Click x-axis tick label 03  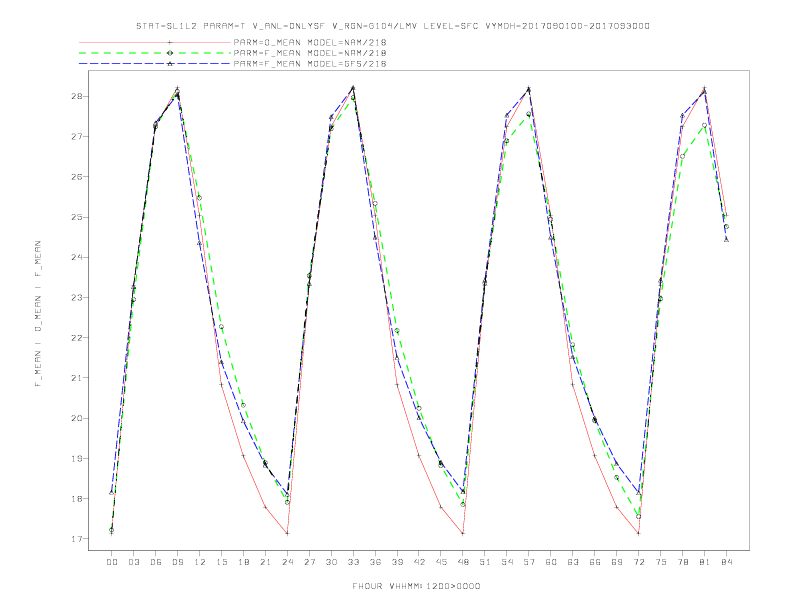click(133, 562)
